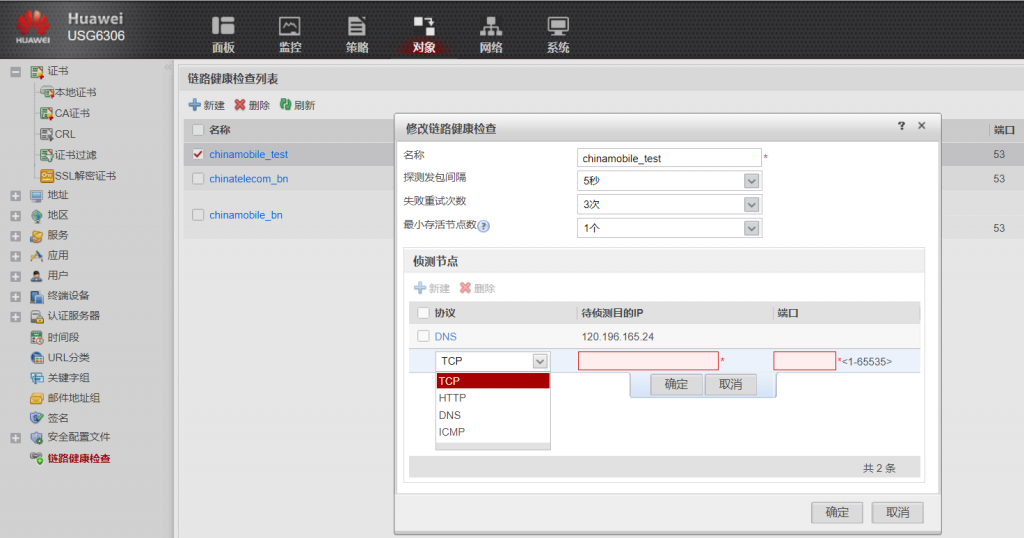Open the 网络 network icon
This screenshot has width=1024, height=538.
click(490, 27)
